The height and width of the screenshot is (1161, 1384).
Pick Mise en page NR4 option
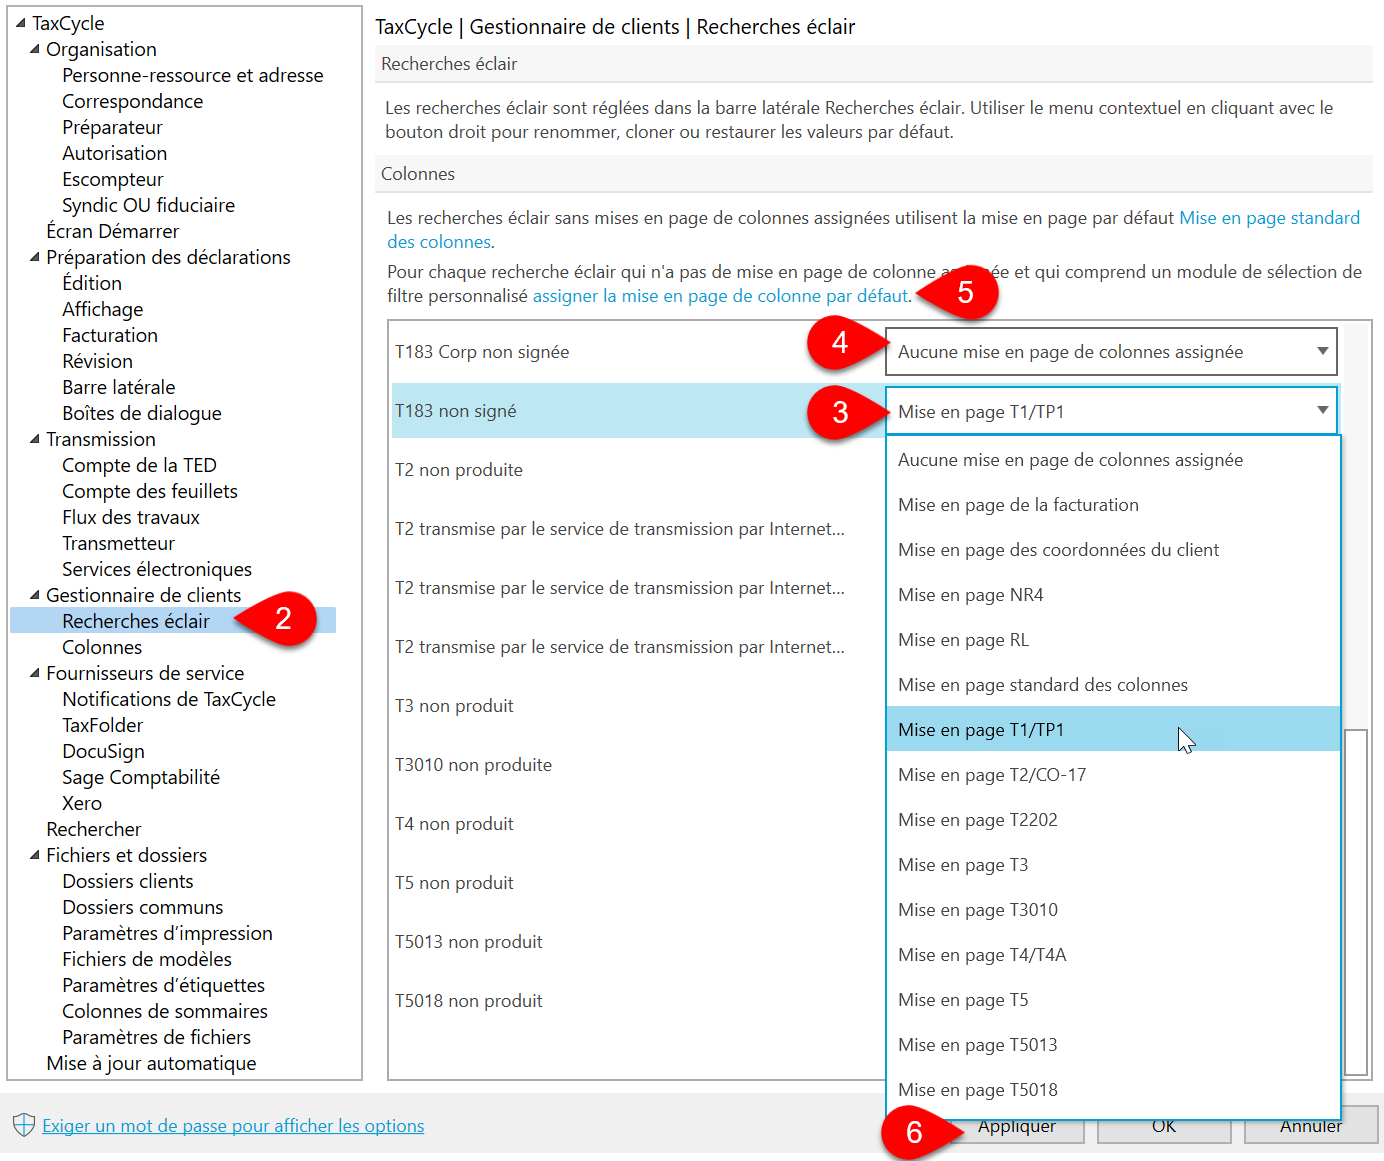tap(1113, 594)
